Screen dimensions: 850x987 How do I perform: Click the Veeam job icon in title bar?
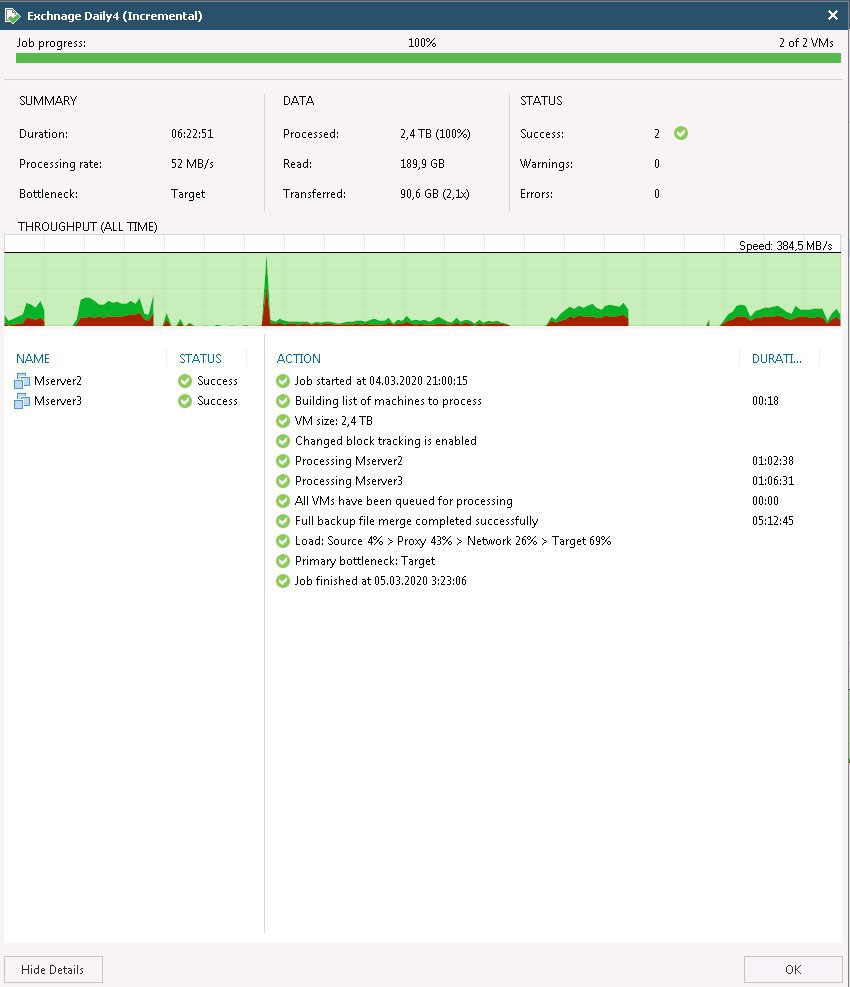(12, 16)
